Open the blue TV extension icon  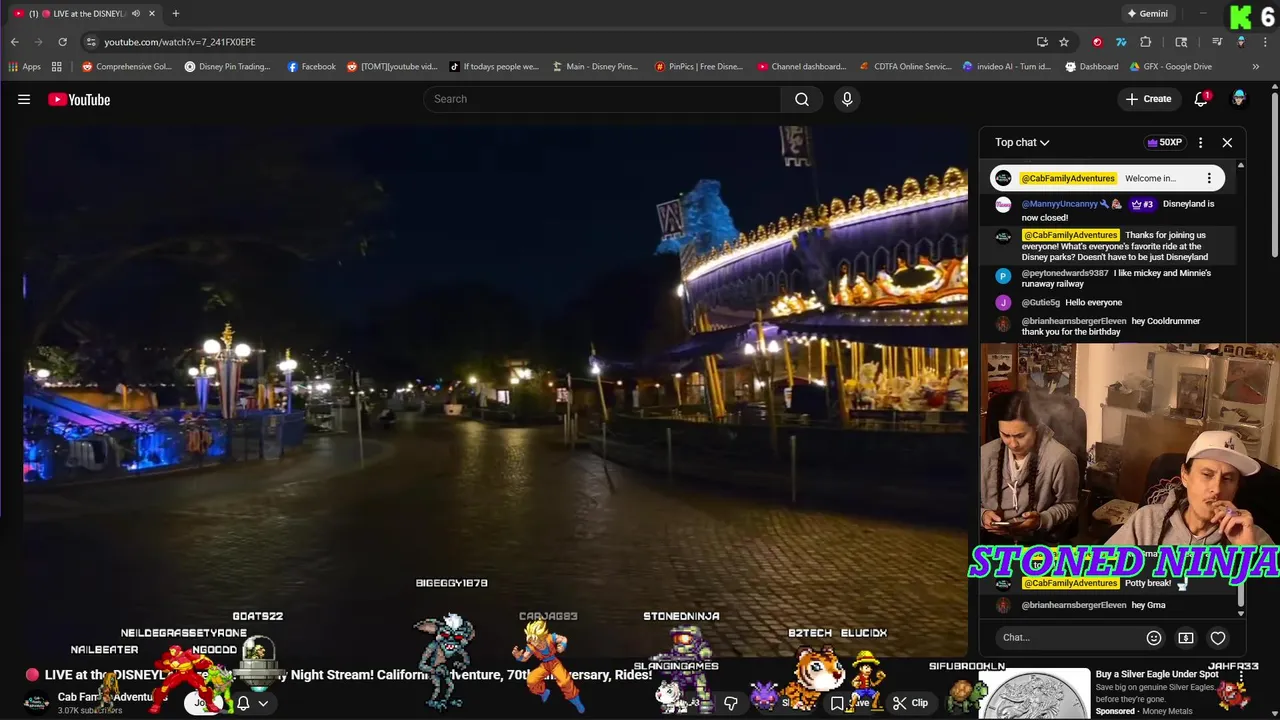pyautogui.click(x=1121, y=42)
